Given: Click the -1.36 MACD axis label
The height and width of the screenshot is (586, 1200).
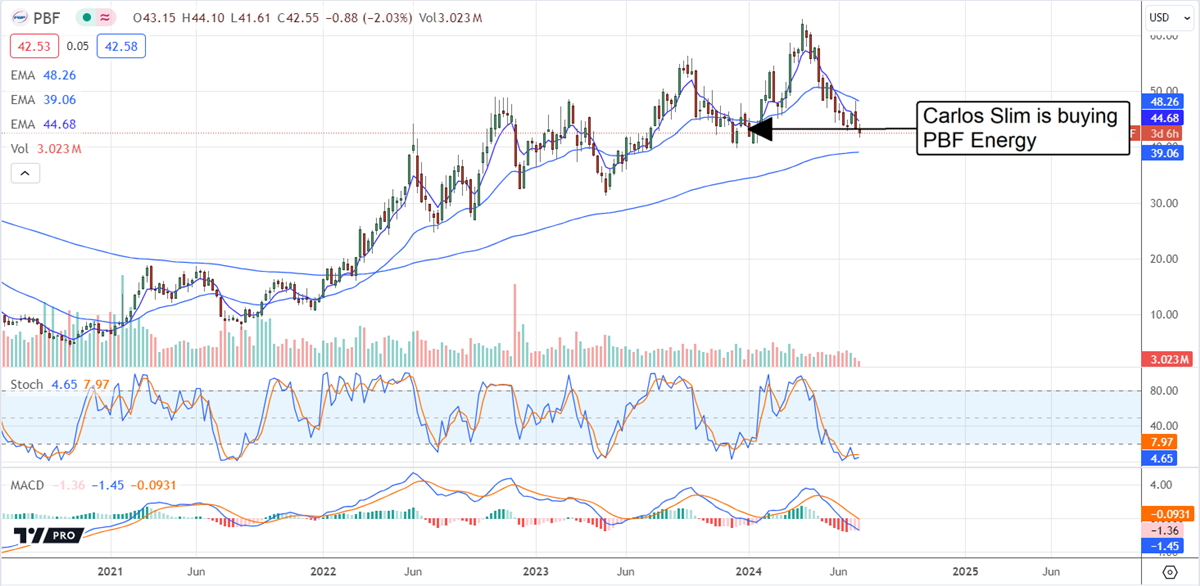Looking at the screenshot, I should tap(1163, 530).
